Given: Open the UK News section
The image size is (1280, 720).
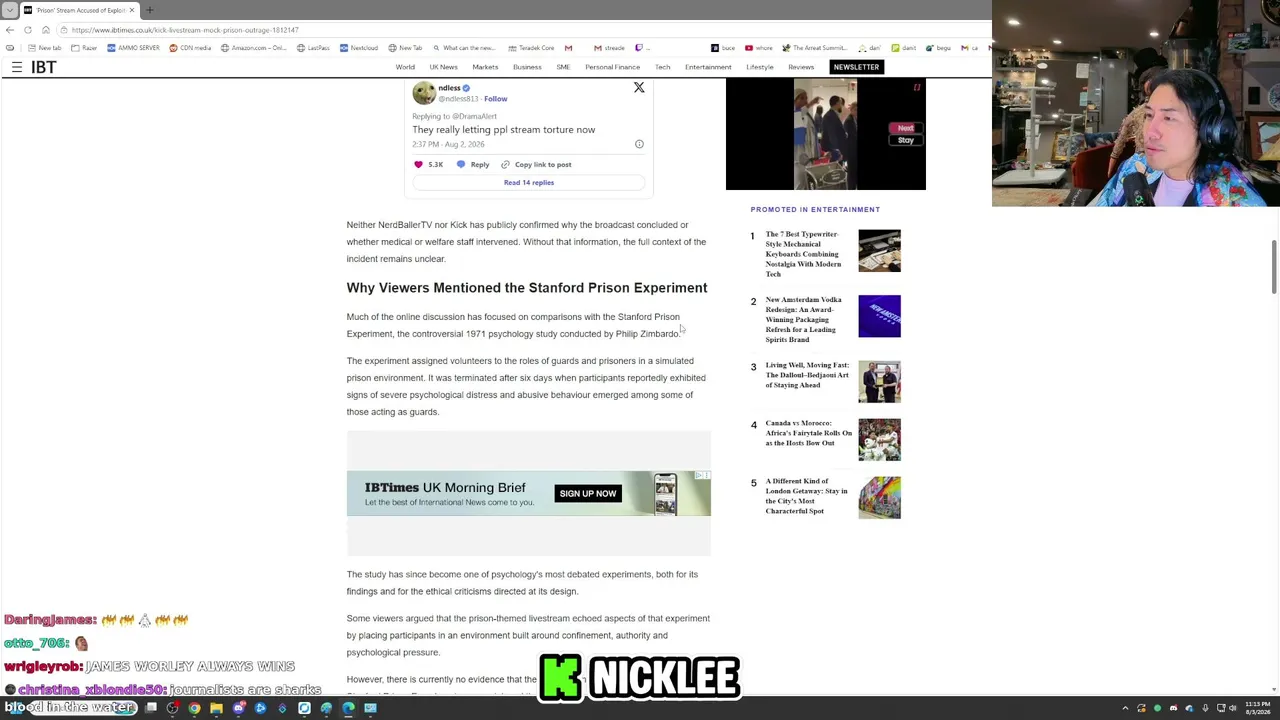Looking at the screenshot, I should click(443, 67).
